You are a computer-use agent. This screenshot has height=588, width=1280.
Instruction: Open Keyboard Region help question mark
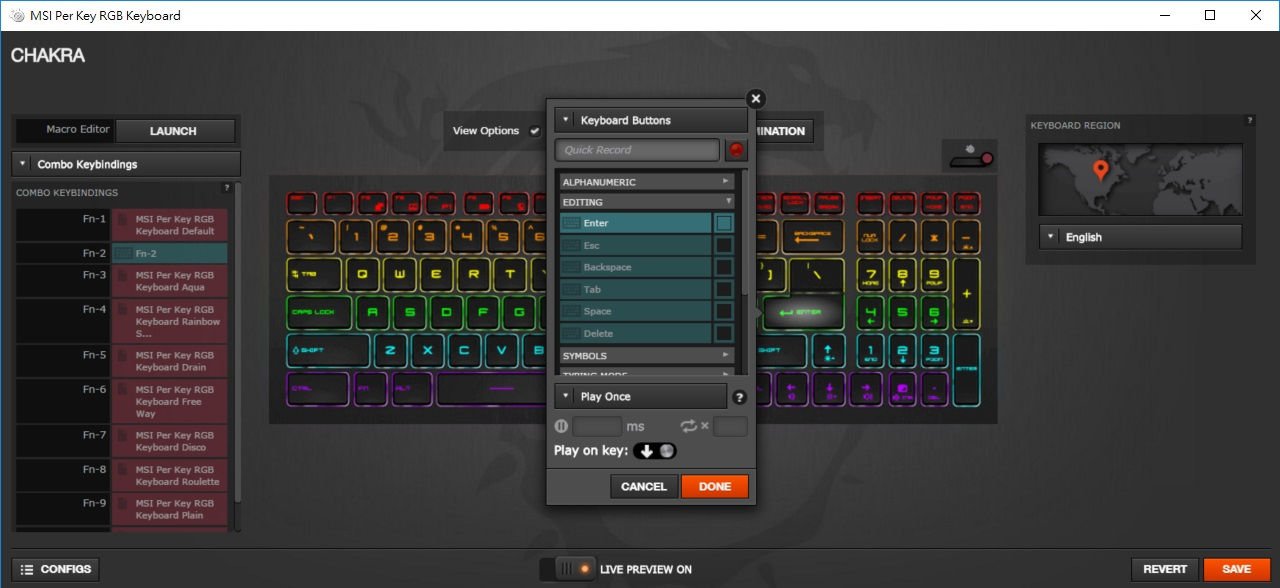pyautogui.click(x=1249, y=121)
